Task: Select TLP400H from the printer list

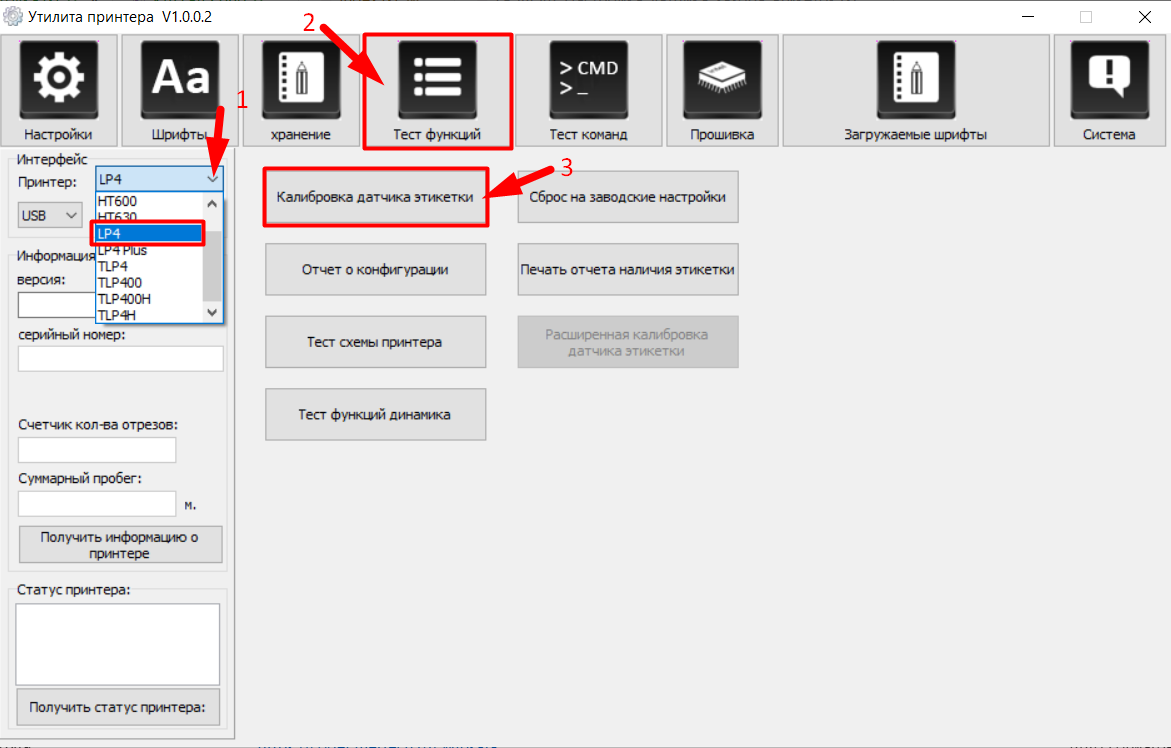Action: point(124,299)
